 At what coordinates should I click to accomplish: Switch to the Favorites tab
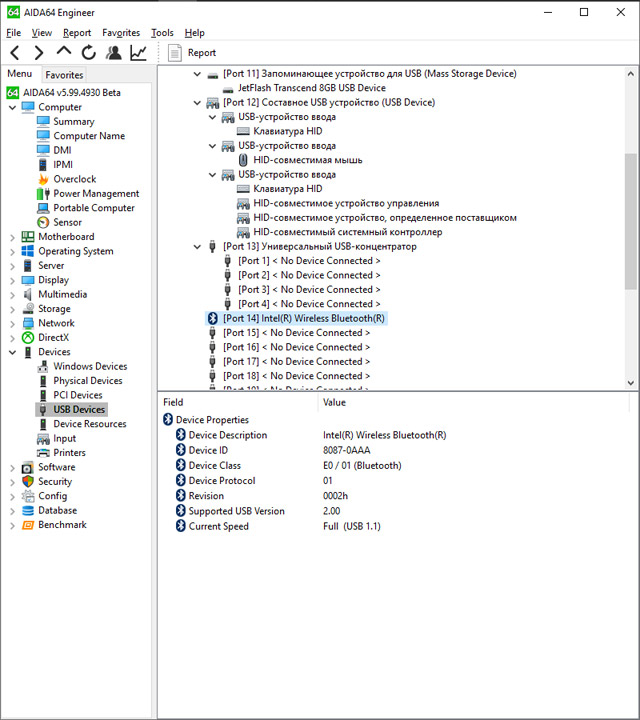pyautogui.click(x=64, y=75)
